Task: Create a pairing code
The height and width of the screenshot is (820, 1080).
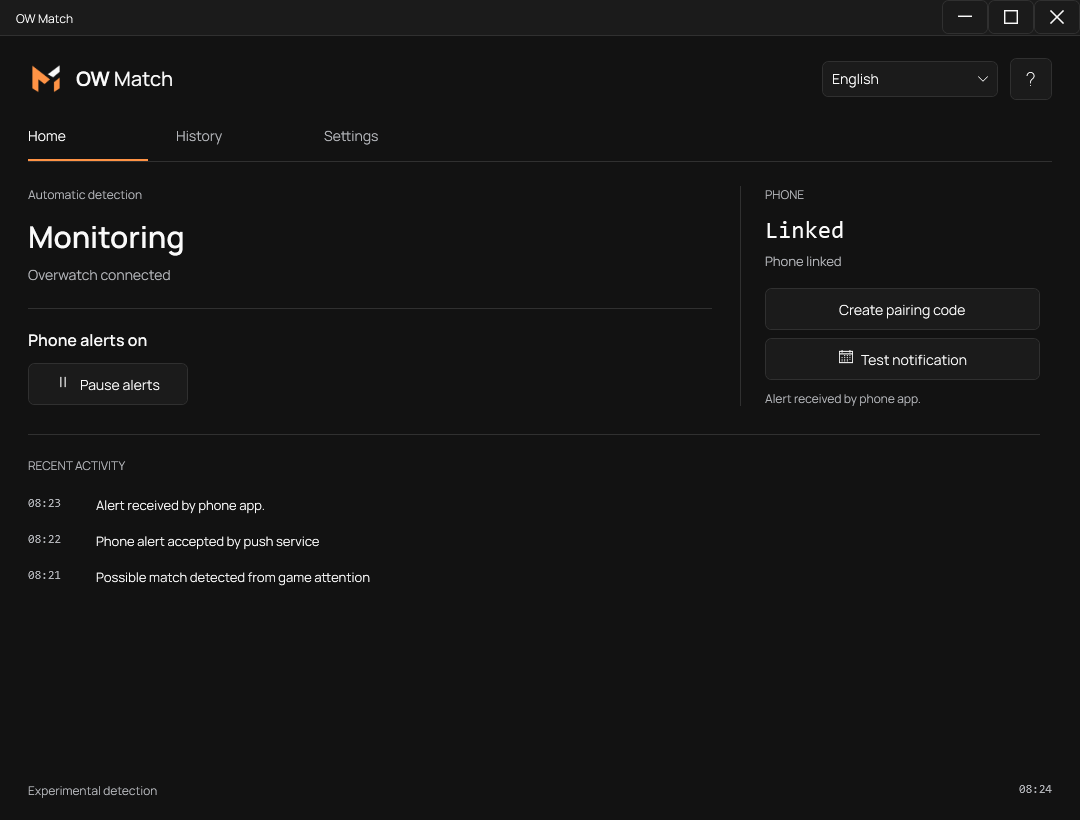Action: (902, 310)
